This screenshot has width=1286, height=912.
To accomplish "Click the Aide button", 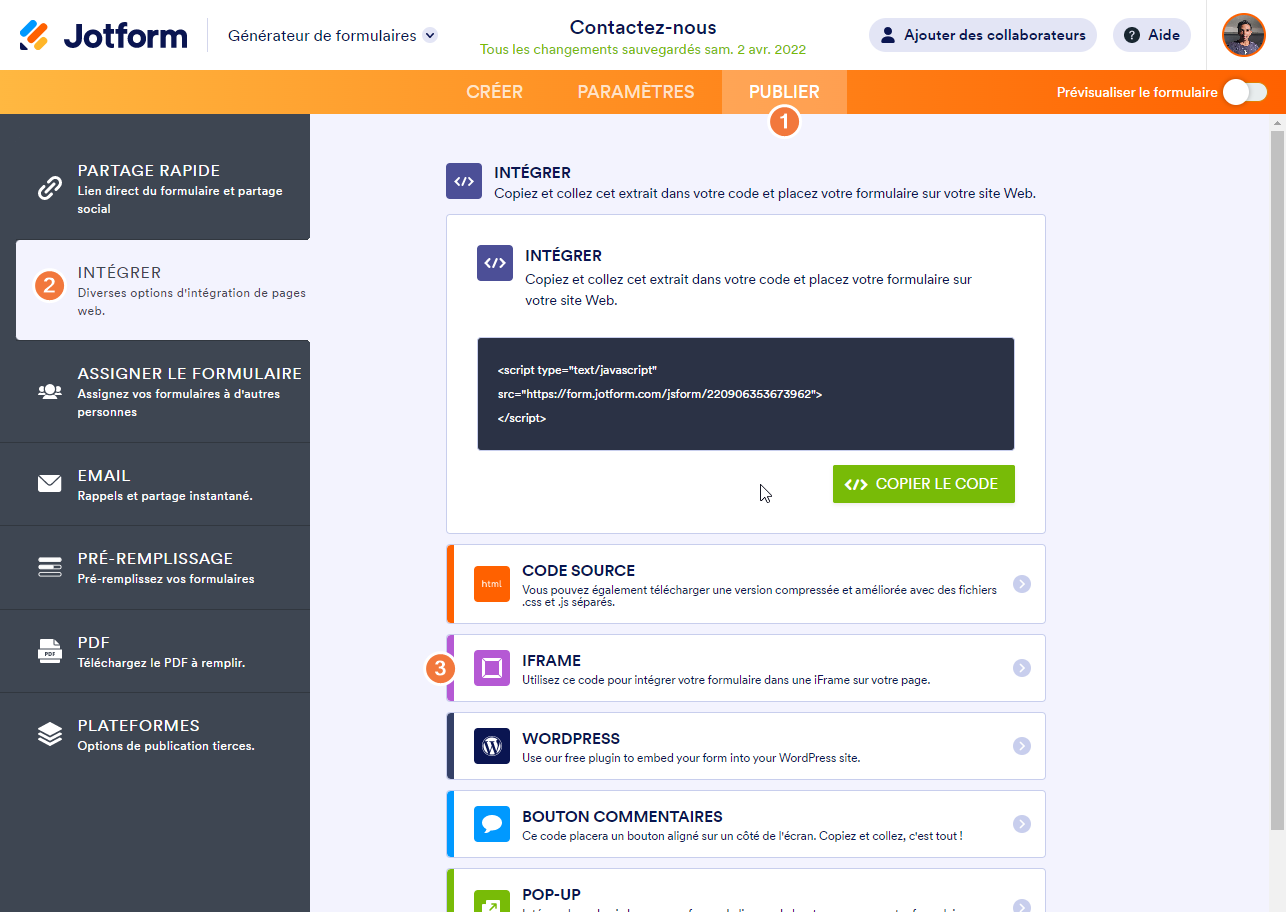I will click(x=1152, y=35).
